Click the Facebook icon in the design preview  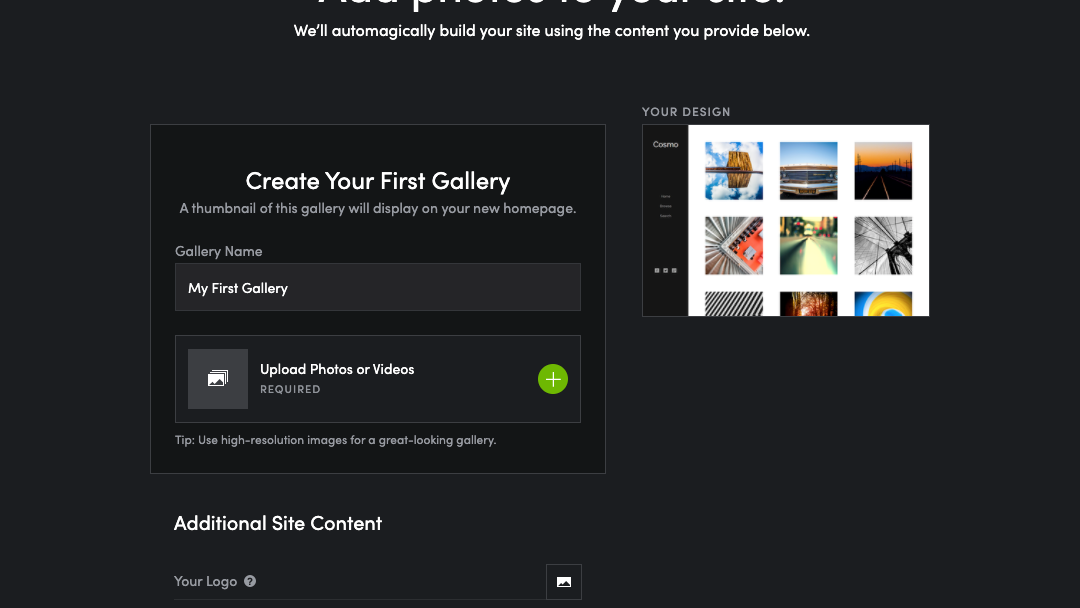657,270
